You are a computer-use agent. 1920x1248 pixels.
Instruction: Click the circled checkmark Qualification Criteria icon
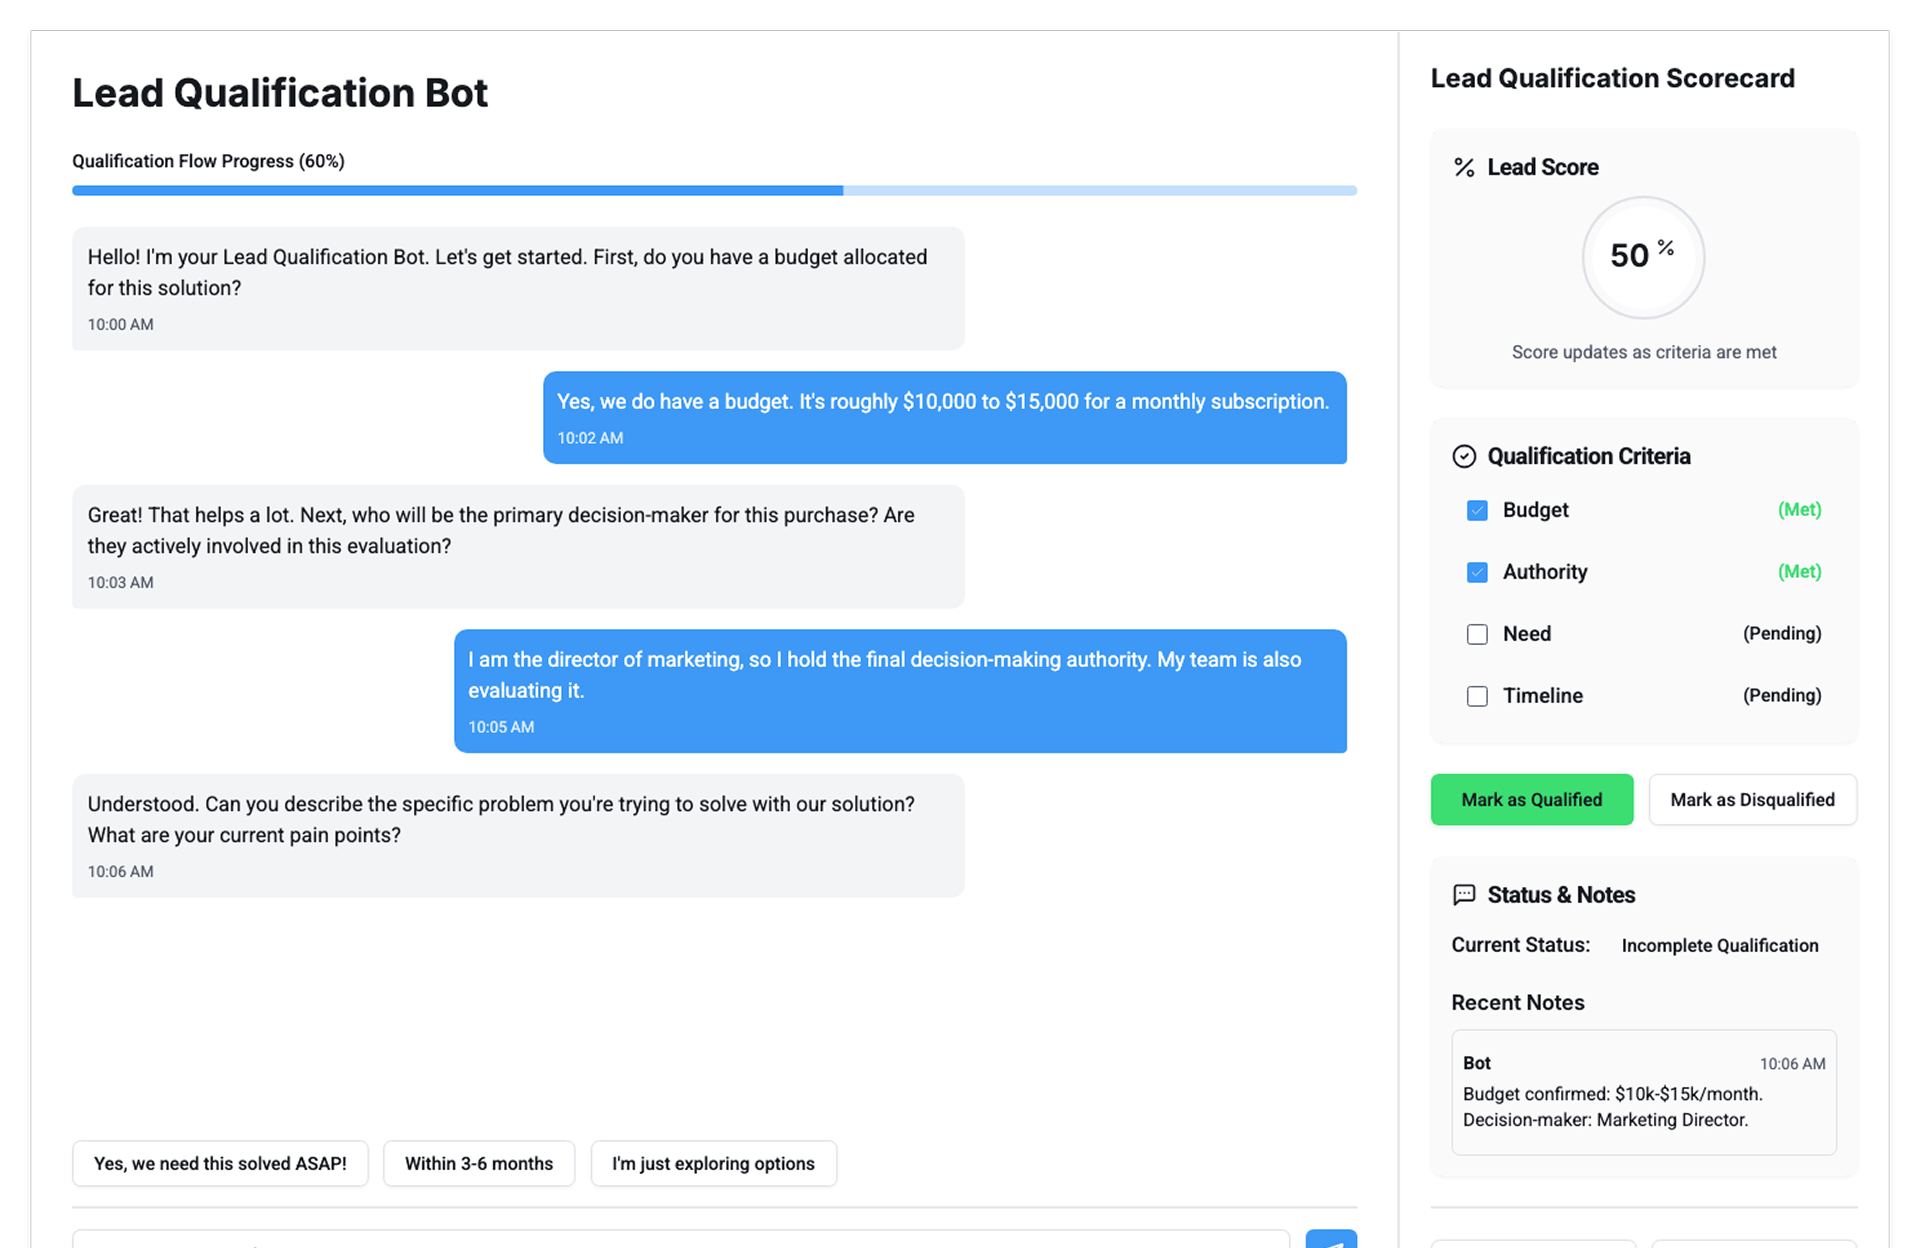[1464, 457]
